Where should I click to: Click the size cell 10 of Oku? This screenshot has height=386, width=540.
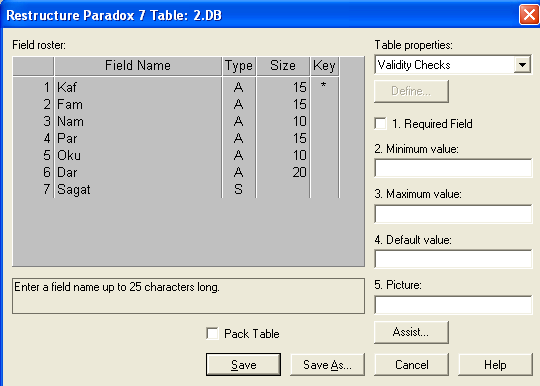pyautogui.click(x=283, y=155)
